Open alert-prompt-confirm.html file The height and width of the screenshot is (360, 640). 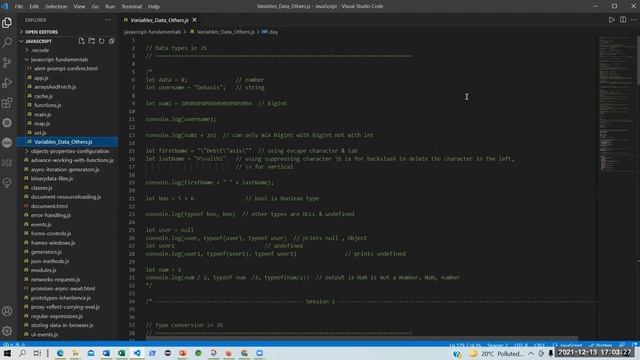pos(66,69)
